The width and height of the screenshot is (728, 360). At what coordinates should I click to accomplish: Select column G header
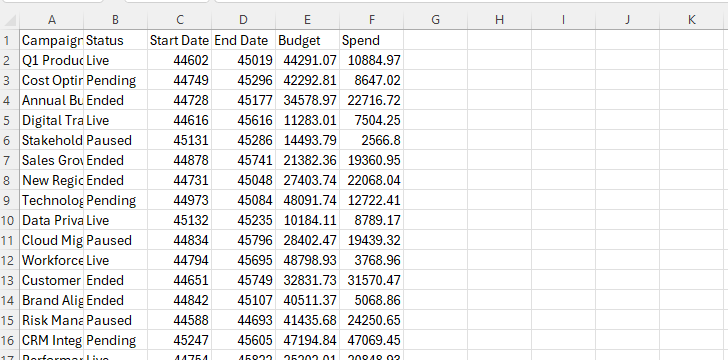436,20
